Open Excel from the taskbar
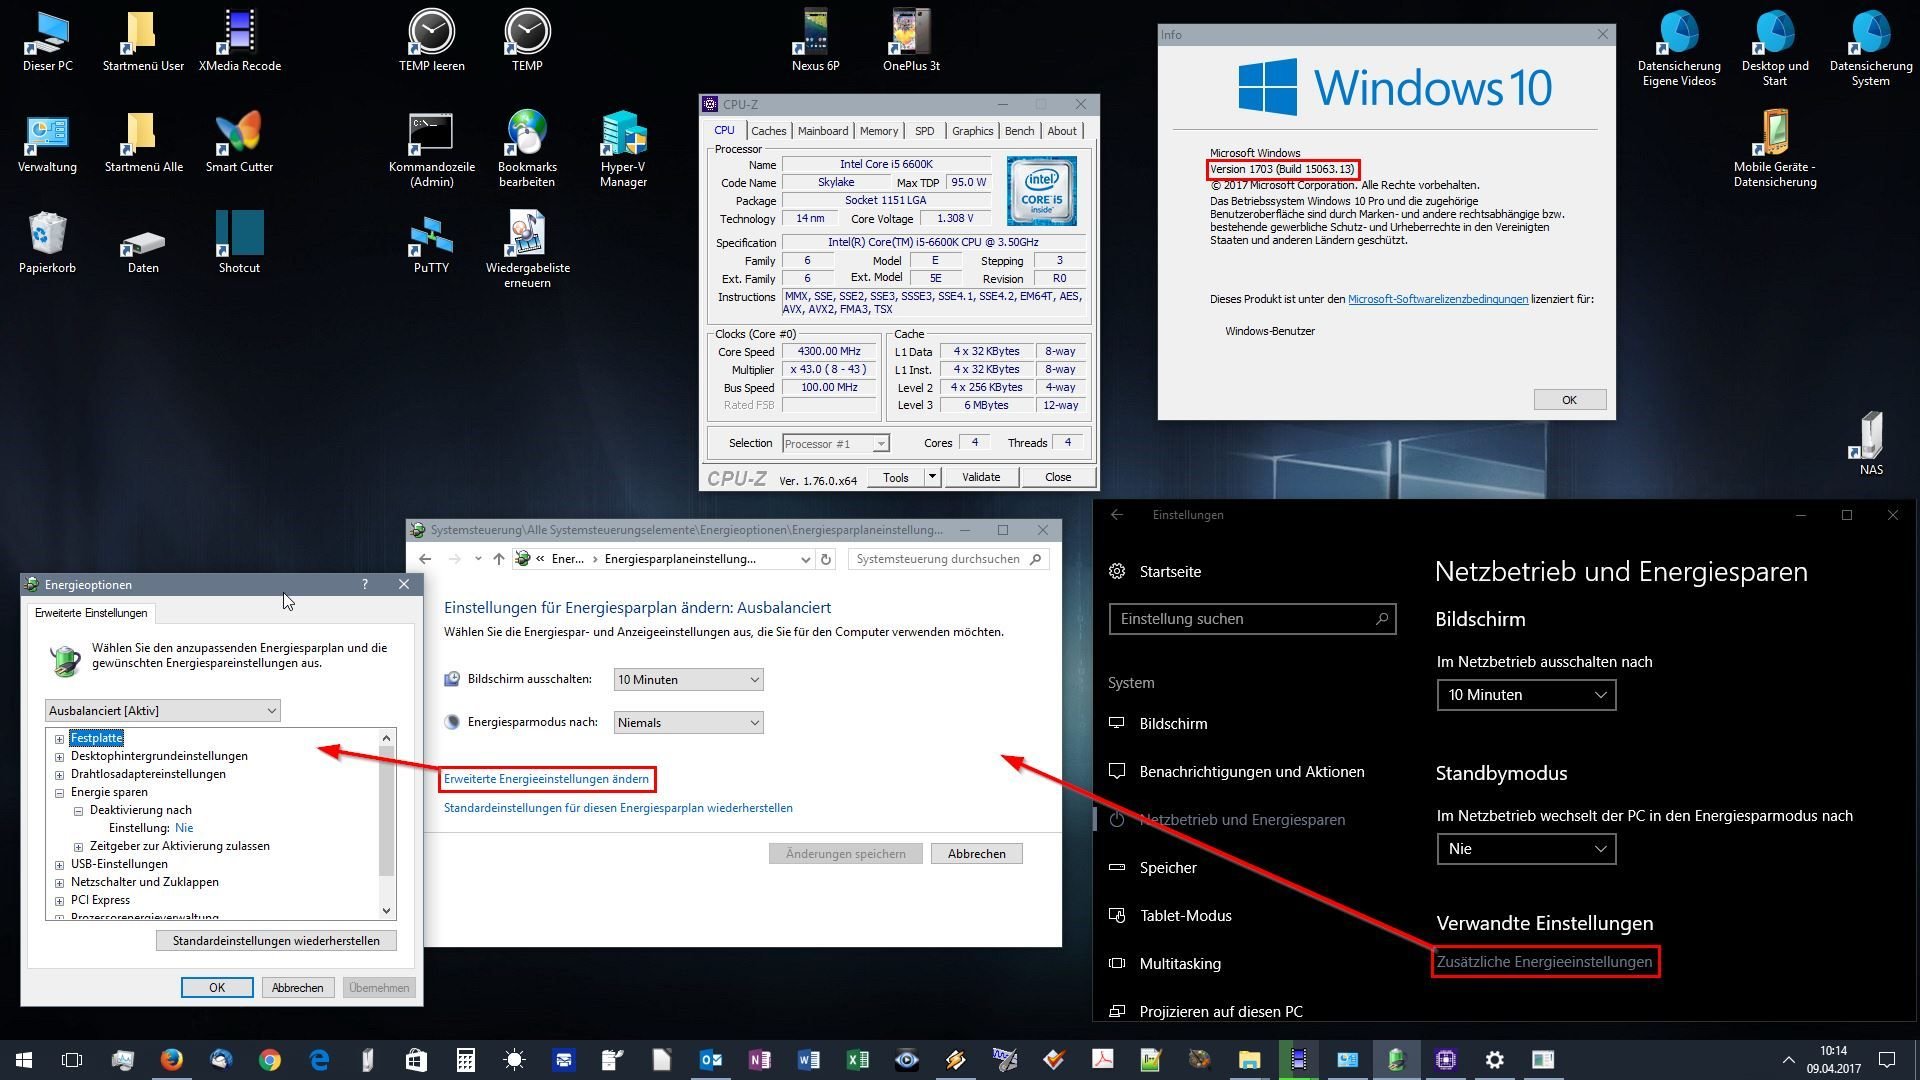Viewport: 1920px width, 1080px height. [x=858, y=1060]
